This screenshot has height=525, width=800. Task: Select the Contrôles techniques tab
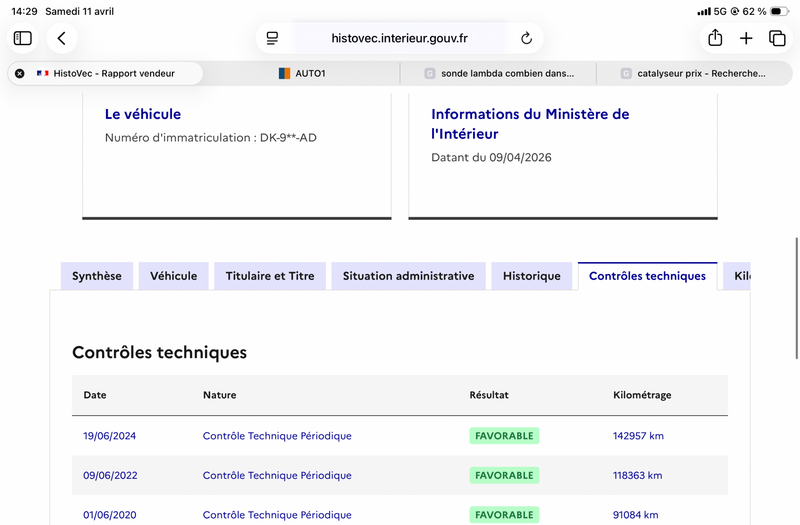pyautogui.click(x=647, y=276)
